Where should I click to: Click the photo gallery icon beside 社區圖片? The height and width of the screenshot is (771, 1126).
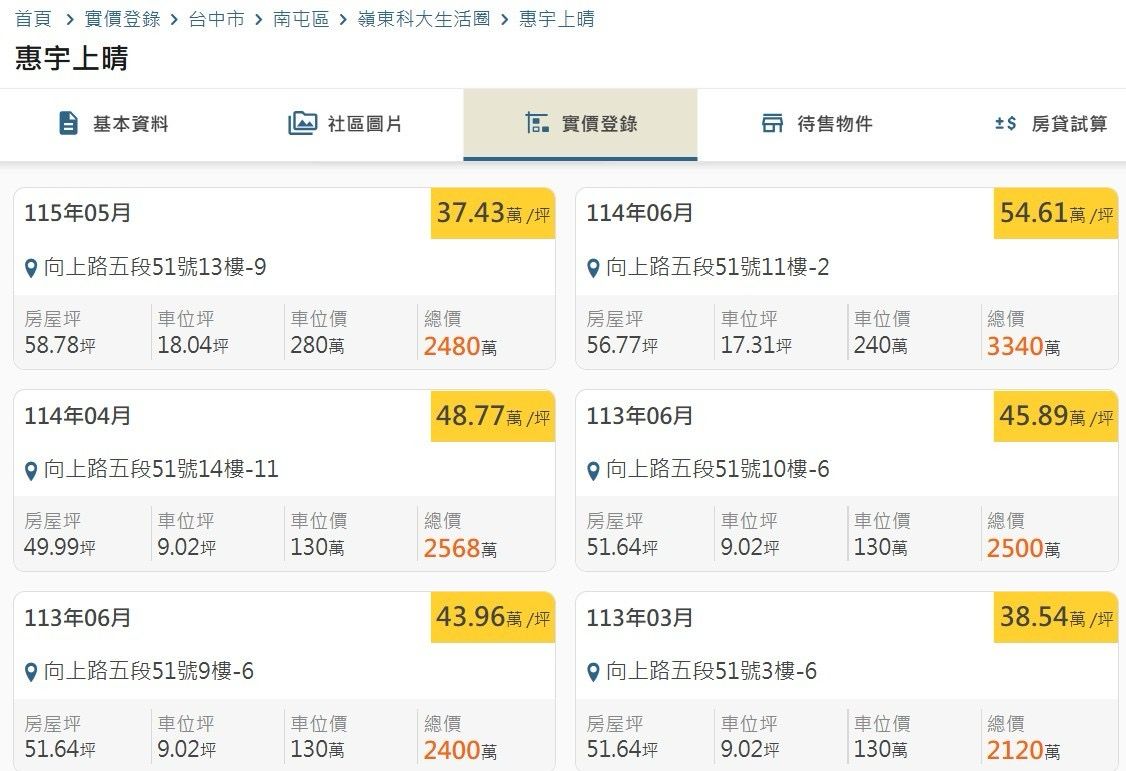302,123
